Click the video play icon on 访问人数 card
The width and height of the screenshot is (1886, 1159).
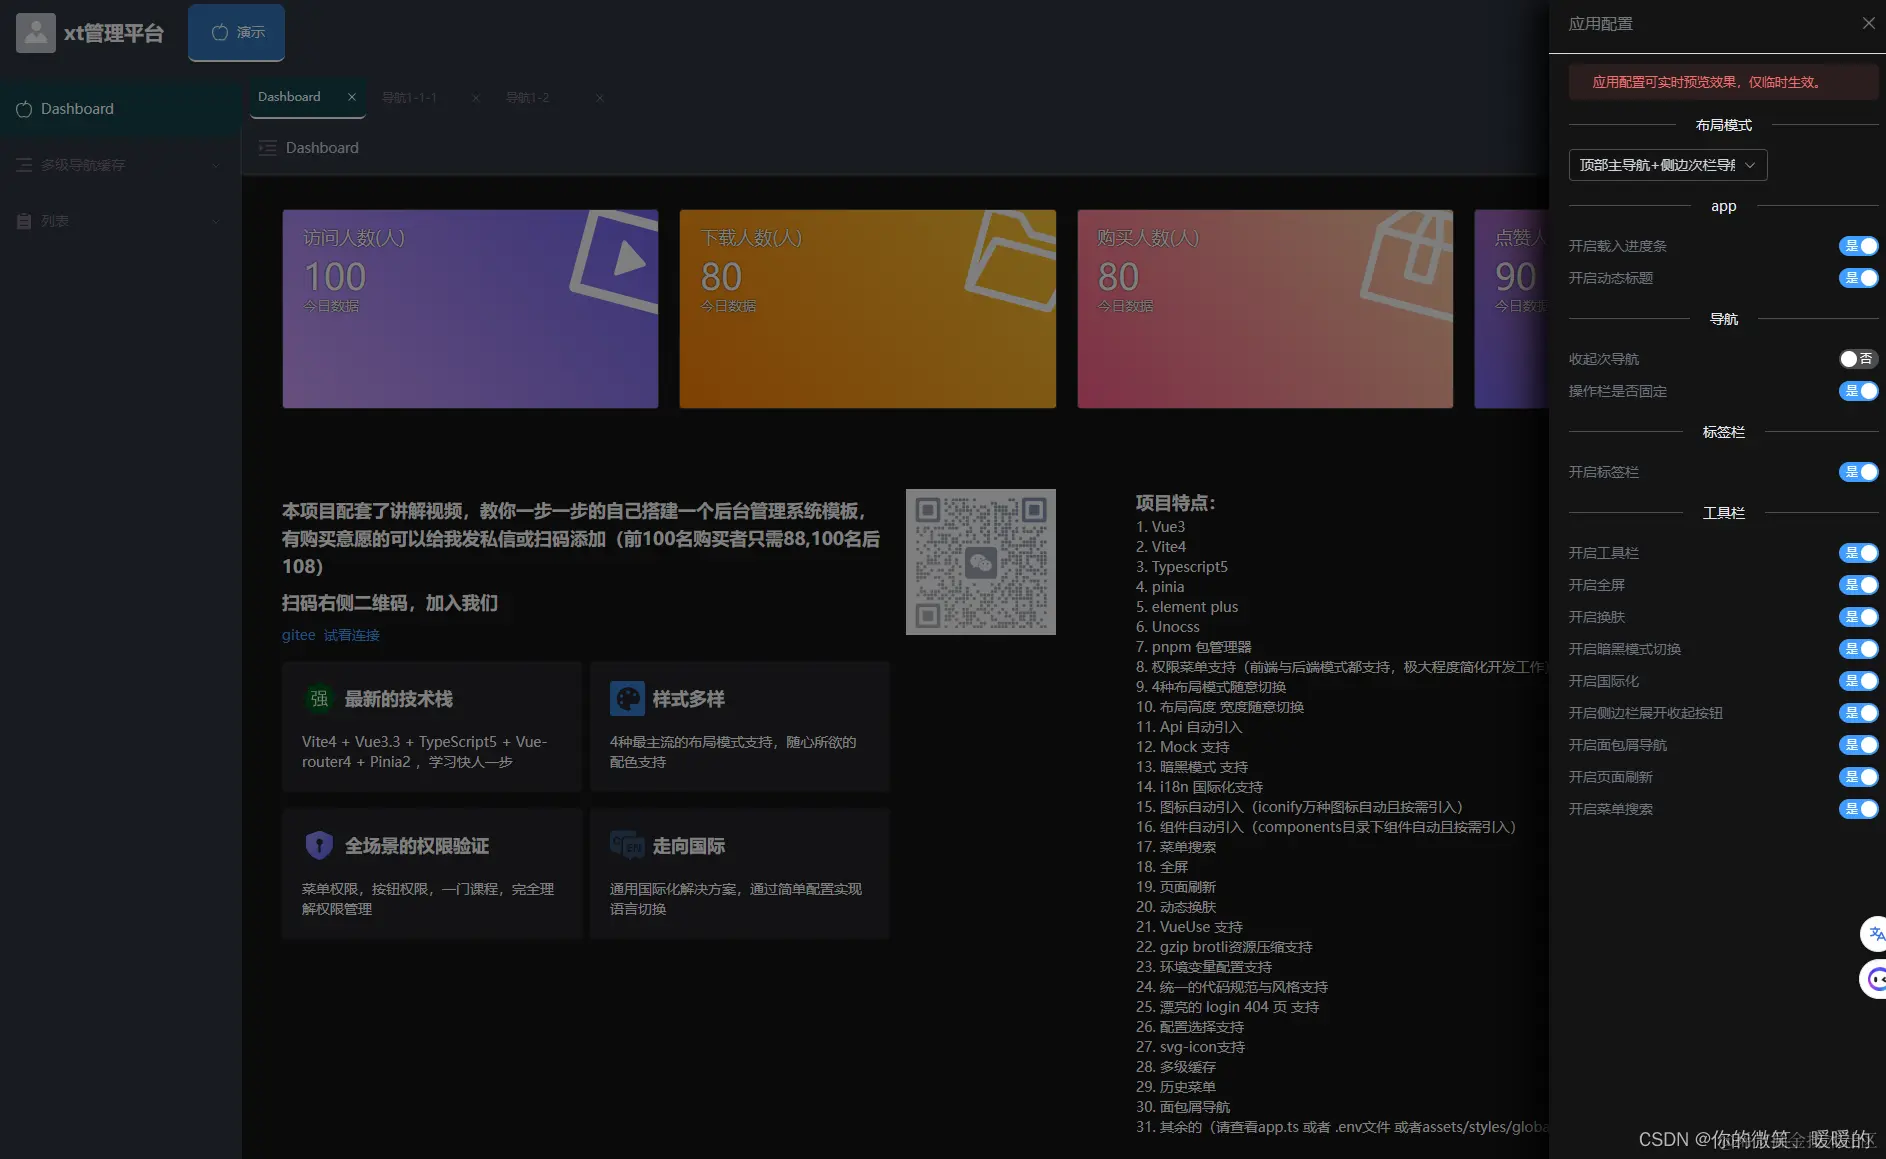coord(615,260)
